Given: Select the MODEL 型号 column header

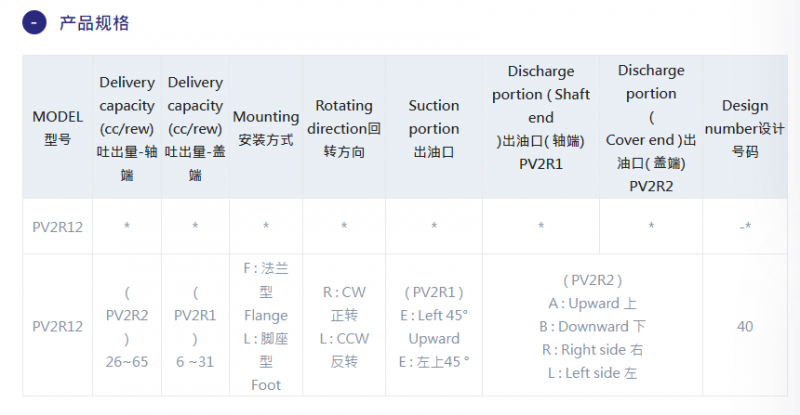Looking at the screenshot, I should [x=58, y=128].
